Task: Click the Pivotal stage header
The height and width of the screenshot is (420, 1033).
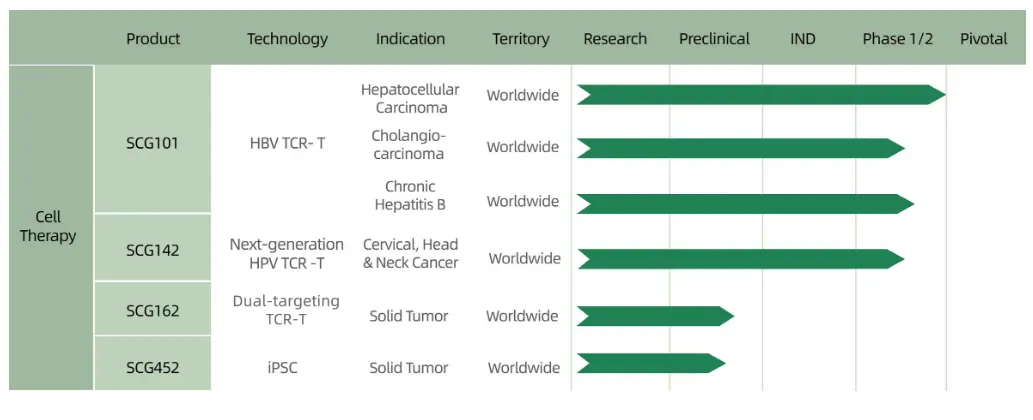Action: [x=983, y=39]
